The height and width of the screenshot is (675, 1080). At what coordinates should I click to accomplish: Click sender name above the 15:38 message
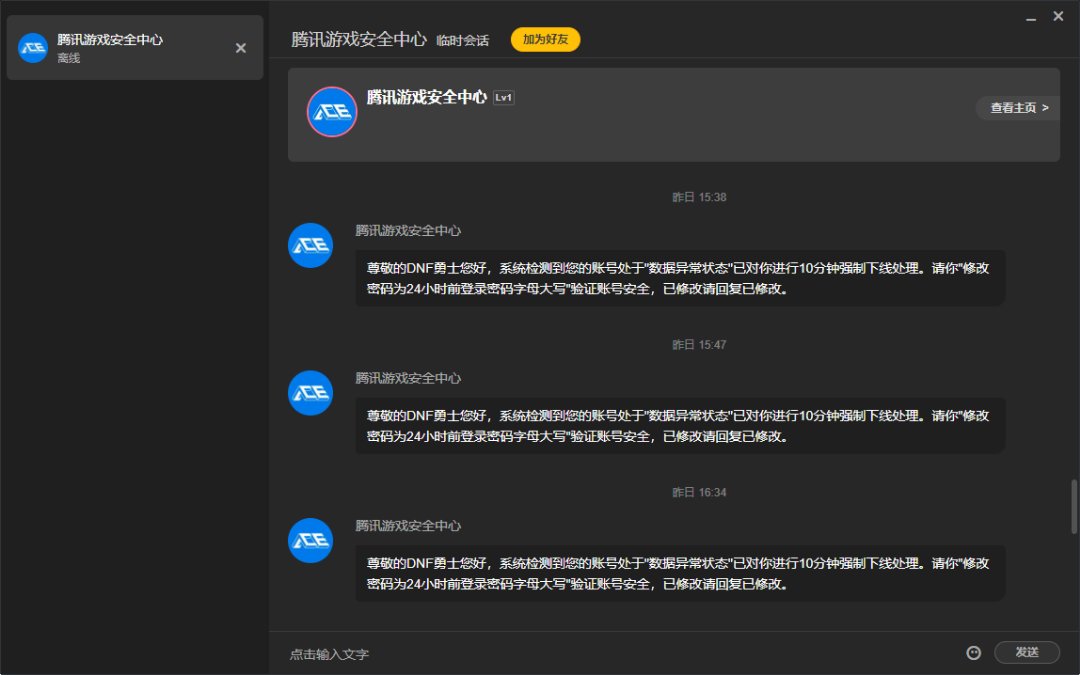pyautogui.click(x=408, y=231)
